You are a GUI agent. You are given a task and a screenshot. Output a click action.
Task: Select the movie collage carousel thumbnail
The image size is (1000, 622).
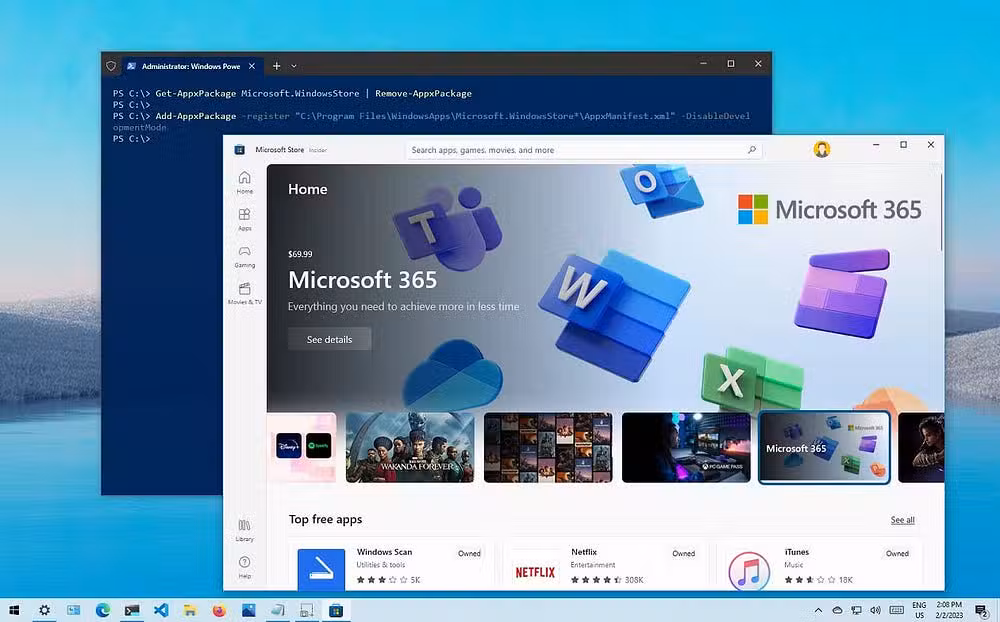point(548,447)
